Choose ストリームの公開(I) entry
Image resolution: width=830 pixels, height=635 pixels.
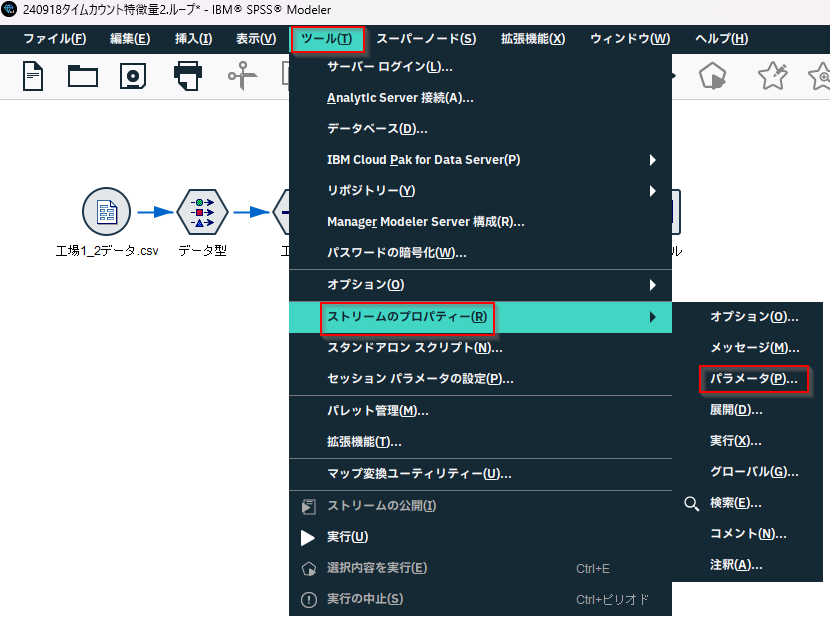480,506
